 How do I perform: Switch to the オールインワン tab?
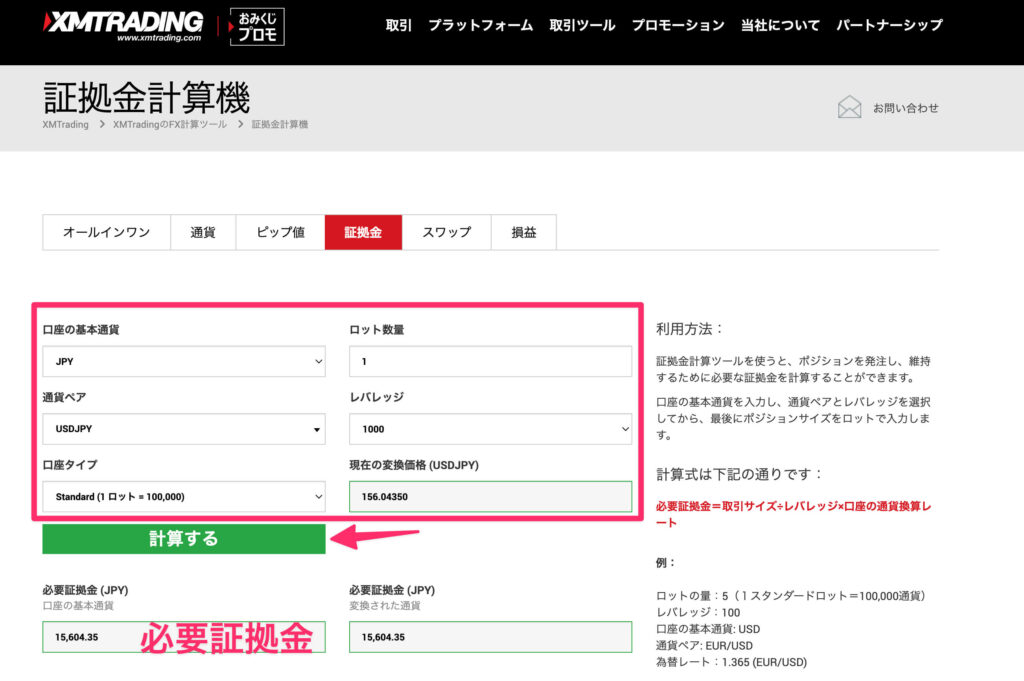tap(105, 231)
